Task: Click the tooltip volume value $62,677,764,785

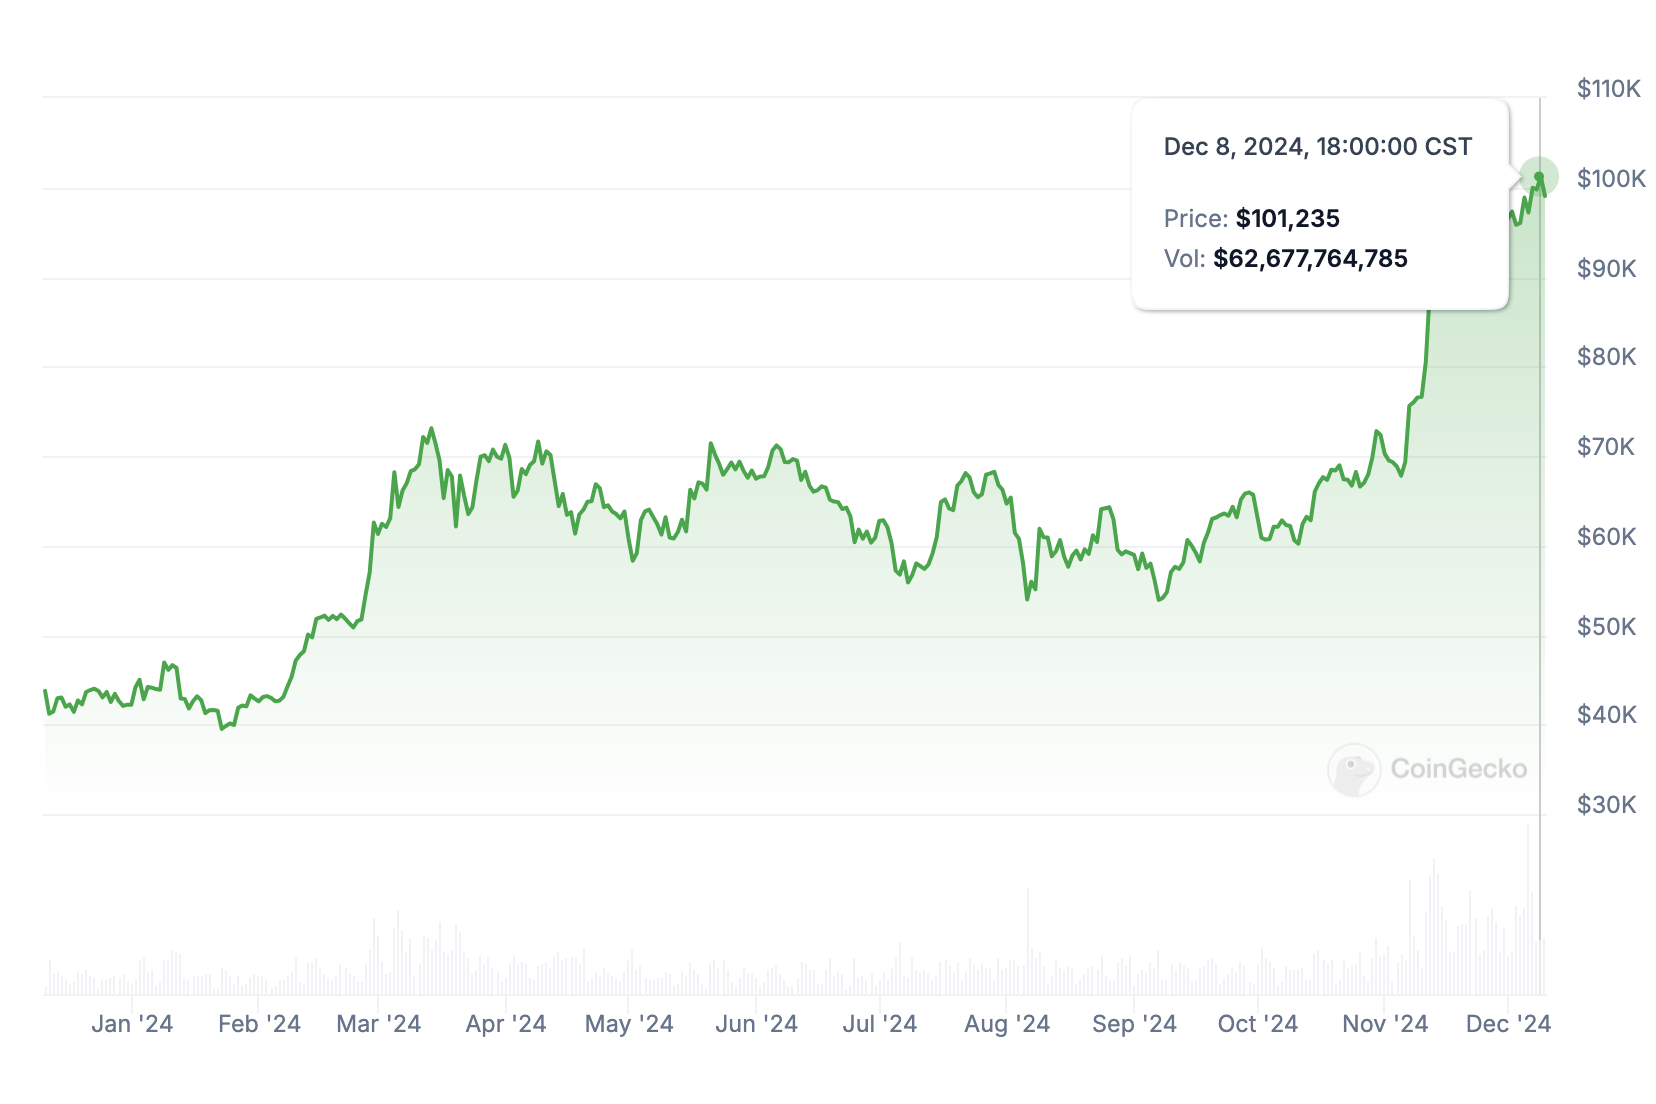Action: (1311, 259)
